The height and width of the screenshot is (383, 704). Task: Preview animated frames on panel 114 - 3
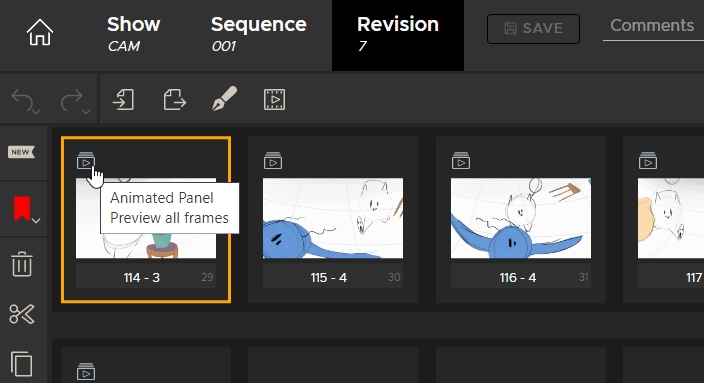click(86, 161)
